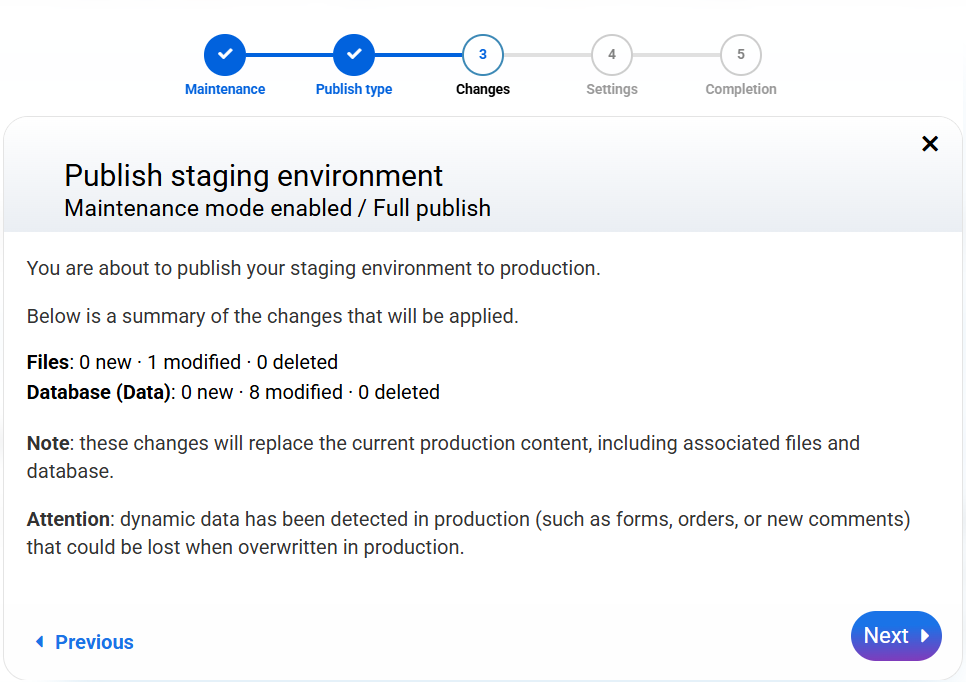Click the Publish type checkmark circle
The width and height of the screenshot is (966, 682).
click(354, 55)
